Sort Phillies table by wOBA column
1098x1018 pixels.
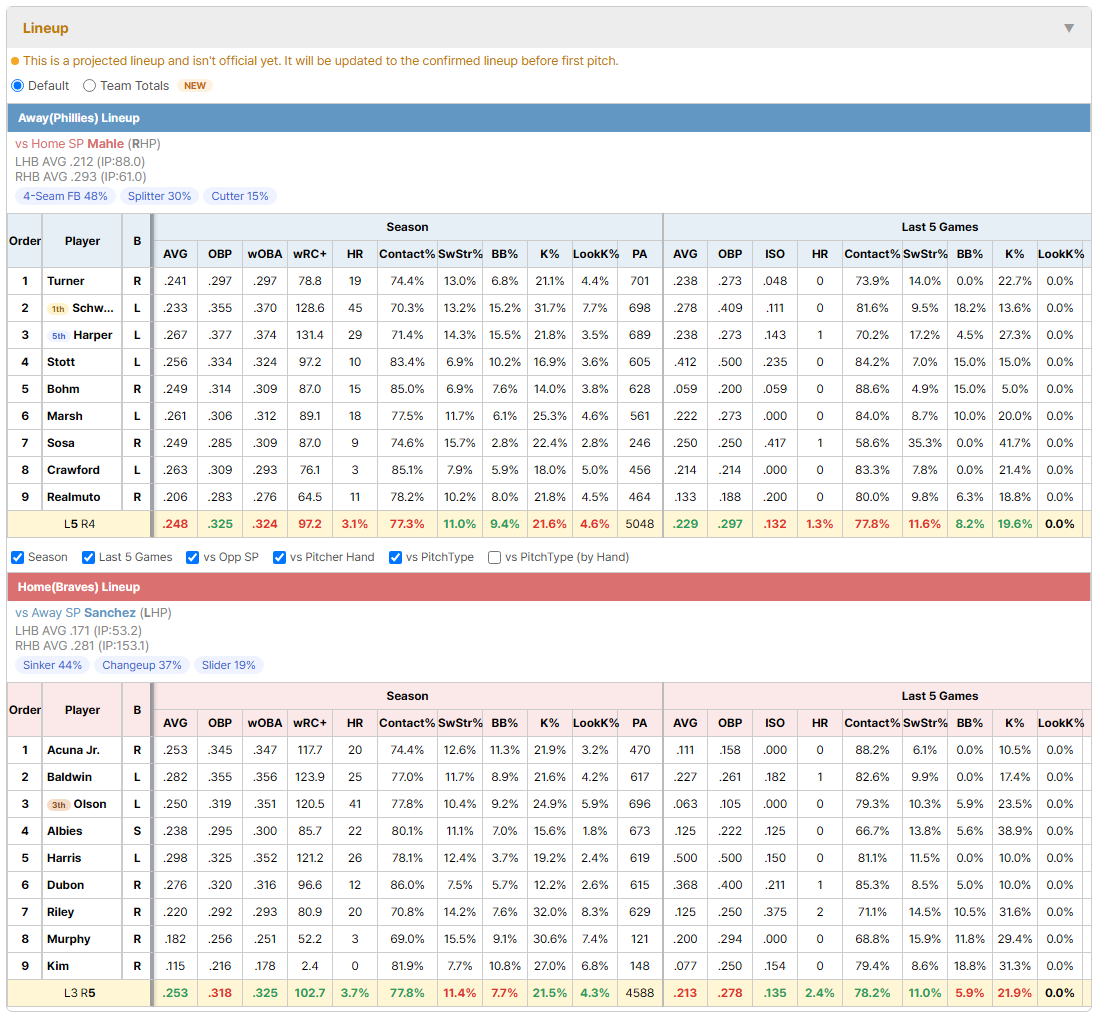[265, 254]
